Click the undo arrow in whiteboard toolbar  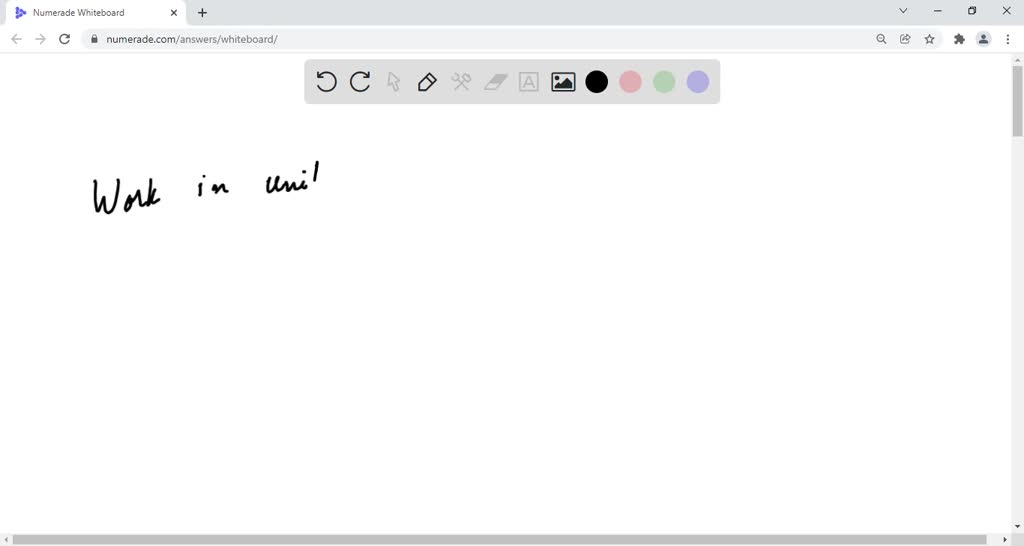pyautogui.click(x=326, y=82)
